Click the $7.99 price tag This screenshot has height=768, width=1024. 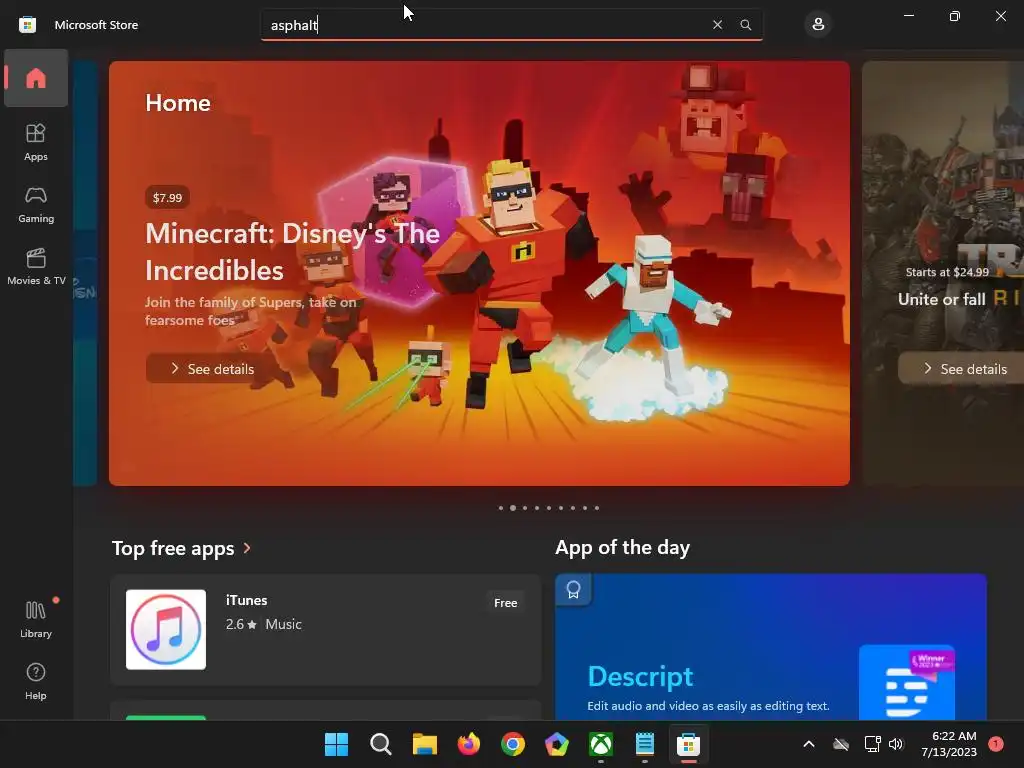(167, 197)
